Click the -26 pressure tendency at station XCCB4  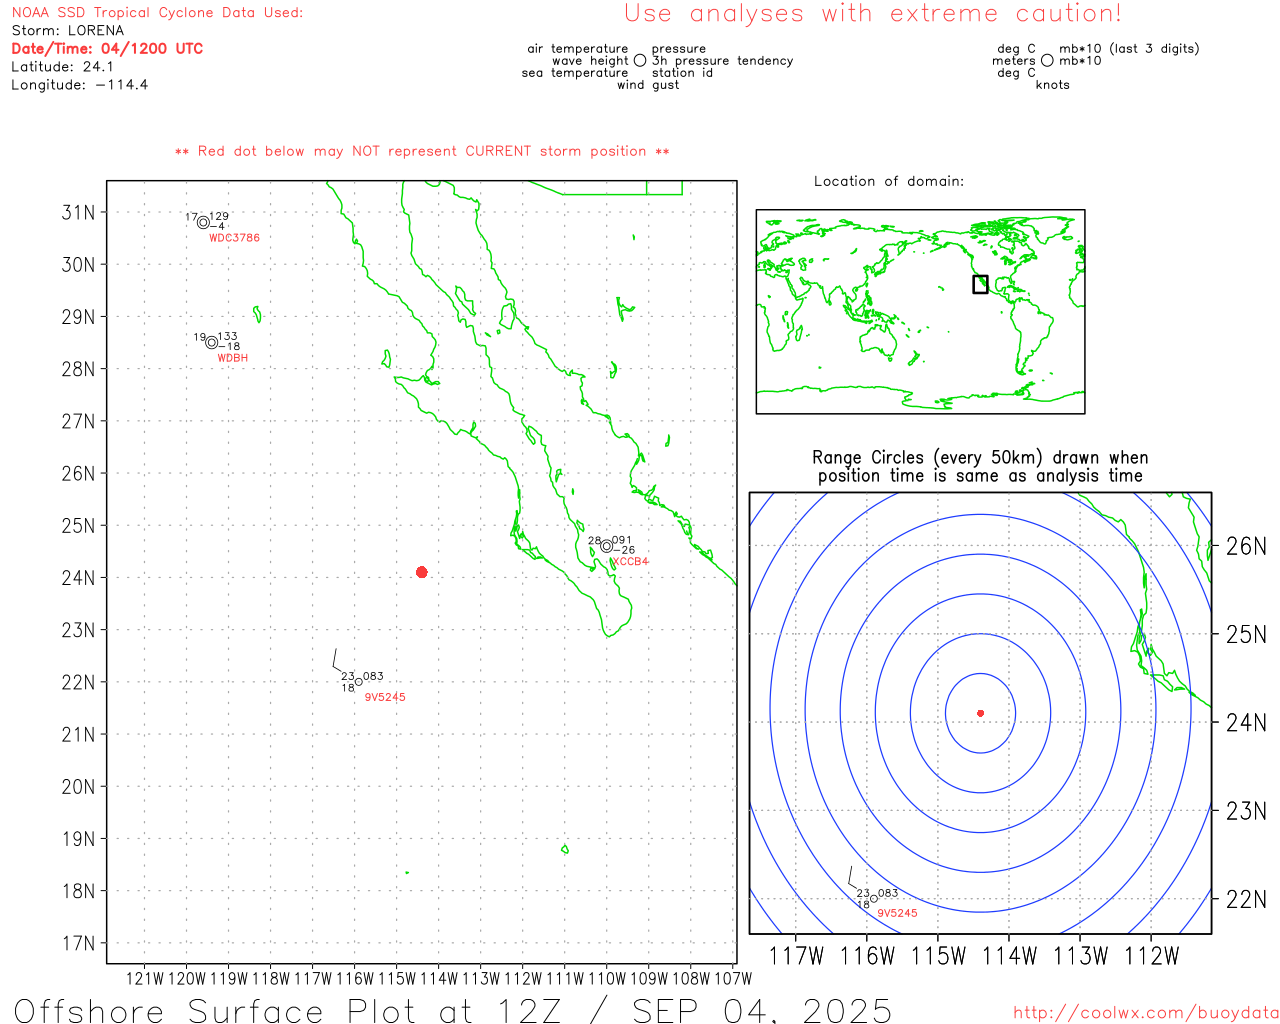click(x=624, y=550)
